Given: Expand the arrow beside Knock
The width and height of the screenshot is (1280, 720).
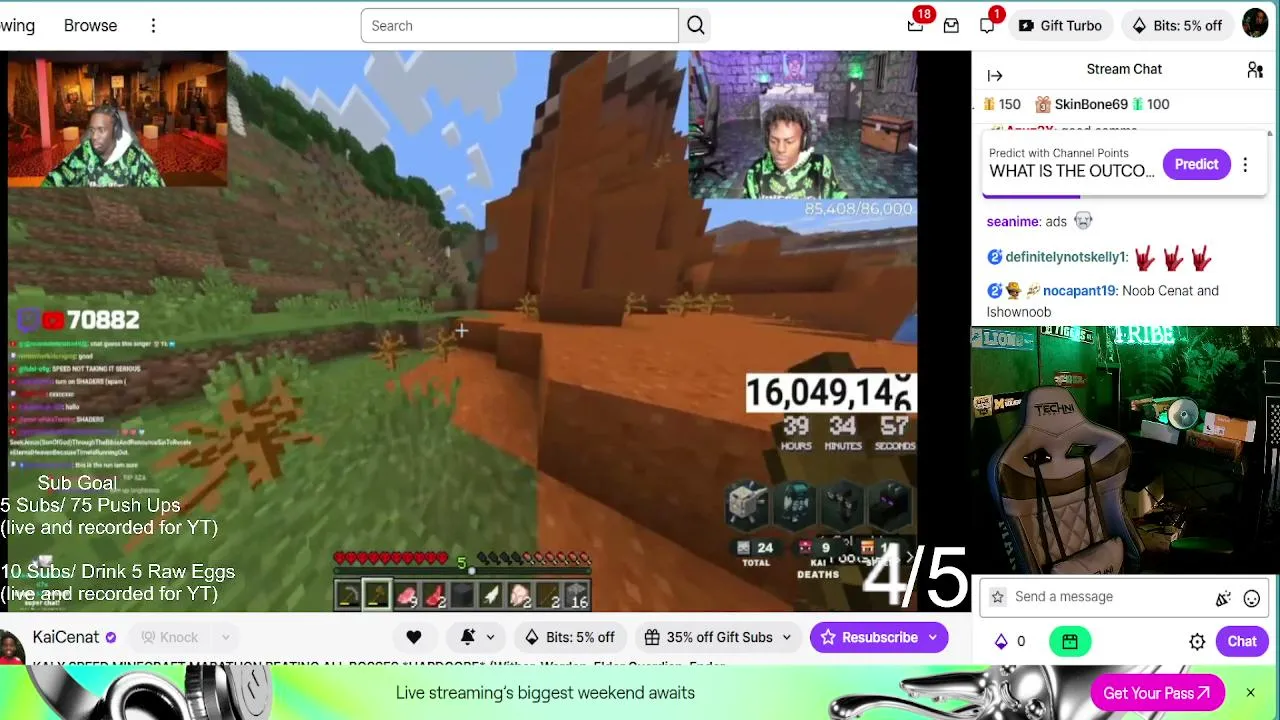Looking at the screenshot, I should (x=226, y=637).
